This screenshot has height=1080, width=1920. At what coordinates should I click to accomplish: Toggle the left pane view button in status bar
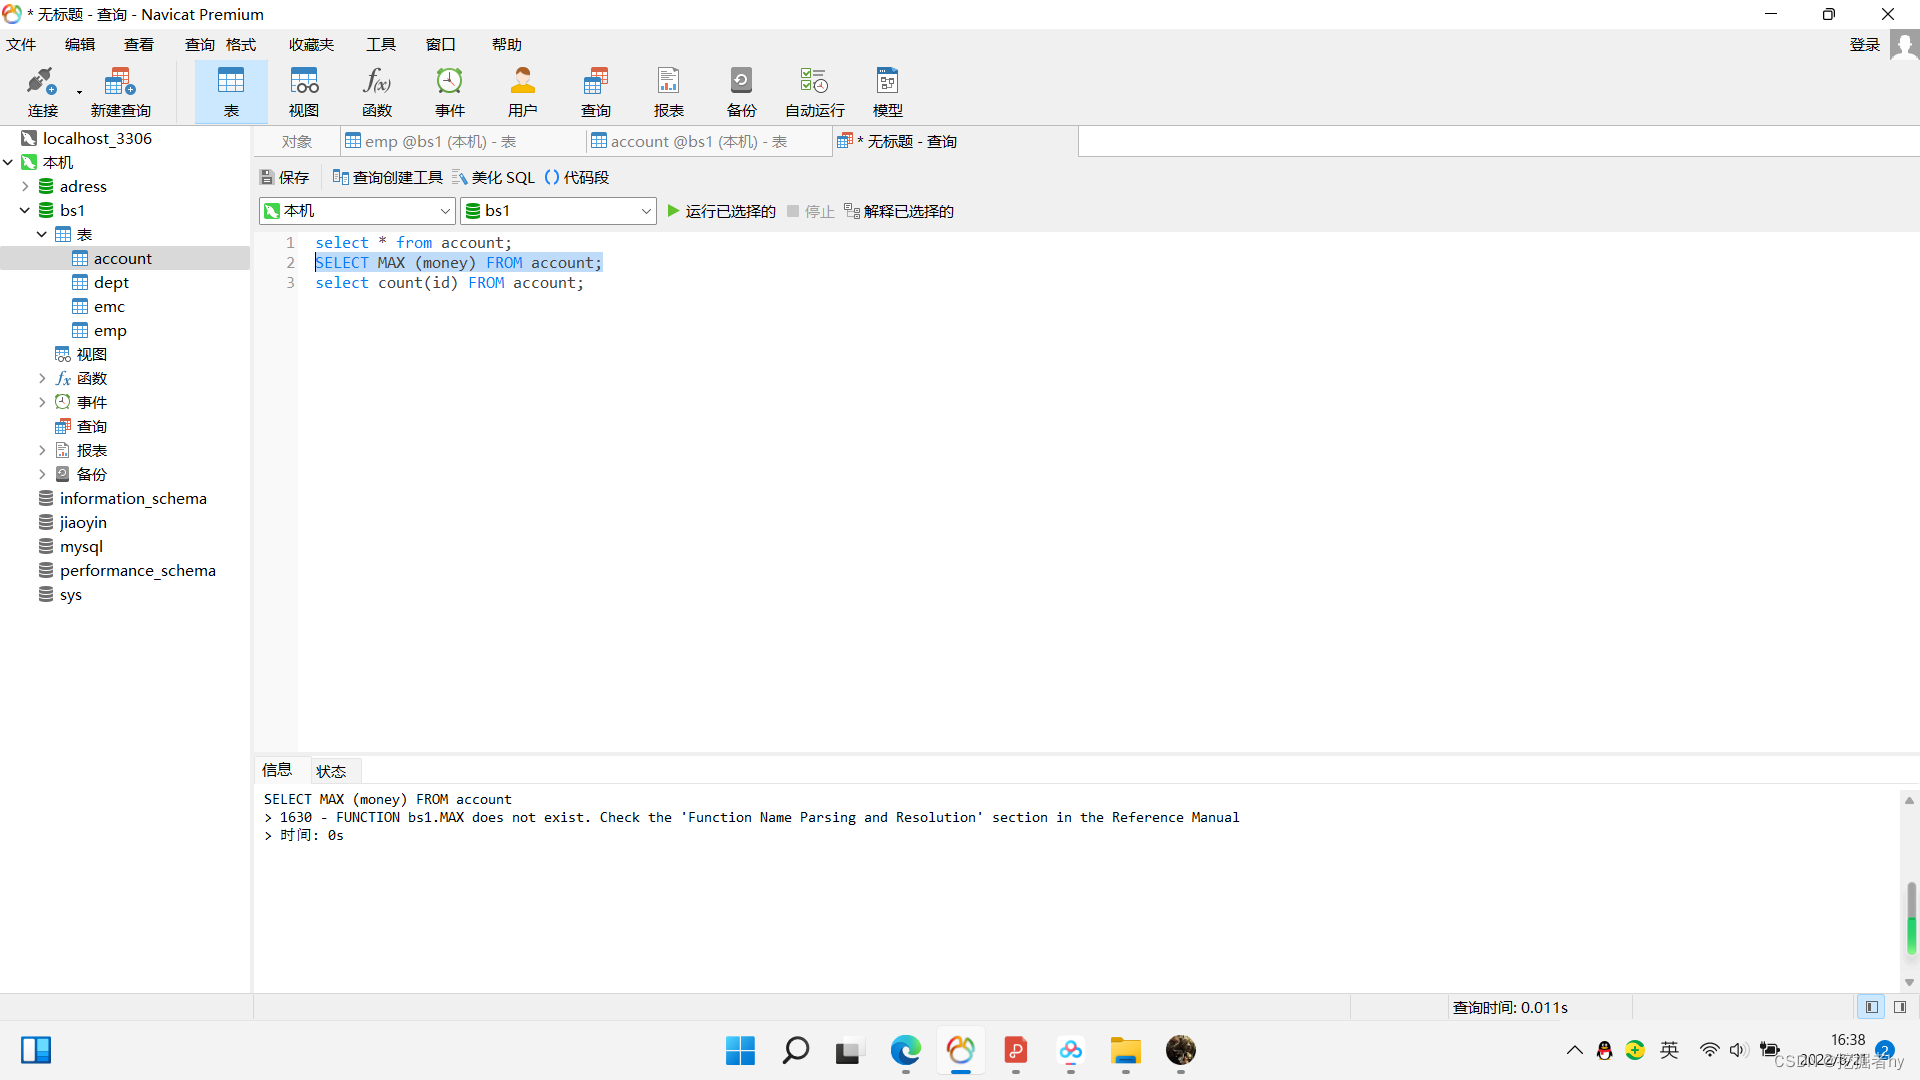(1871, 1007)
